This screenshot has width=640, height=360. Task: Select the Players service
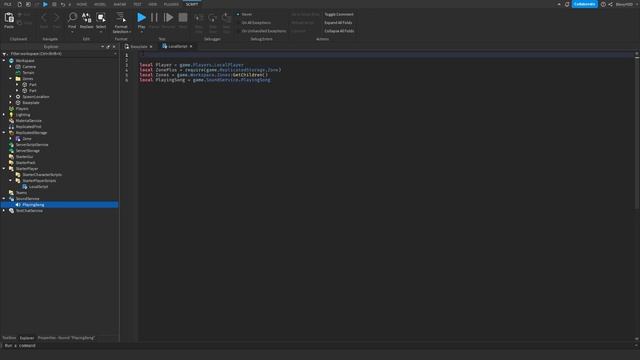click(22, 109)
